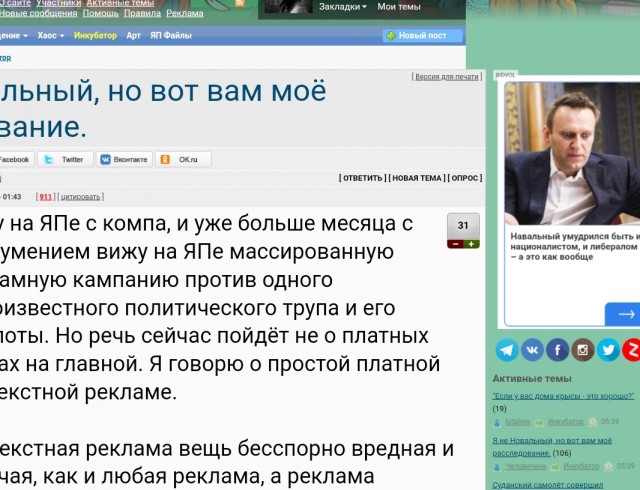Viewport: 640px width, 490px height.
Task: Click the Активные темы sidebar heading
Action: coord(532,379)
